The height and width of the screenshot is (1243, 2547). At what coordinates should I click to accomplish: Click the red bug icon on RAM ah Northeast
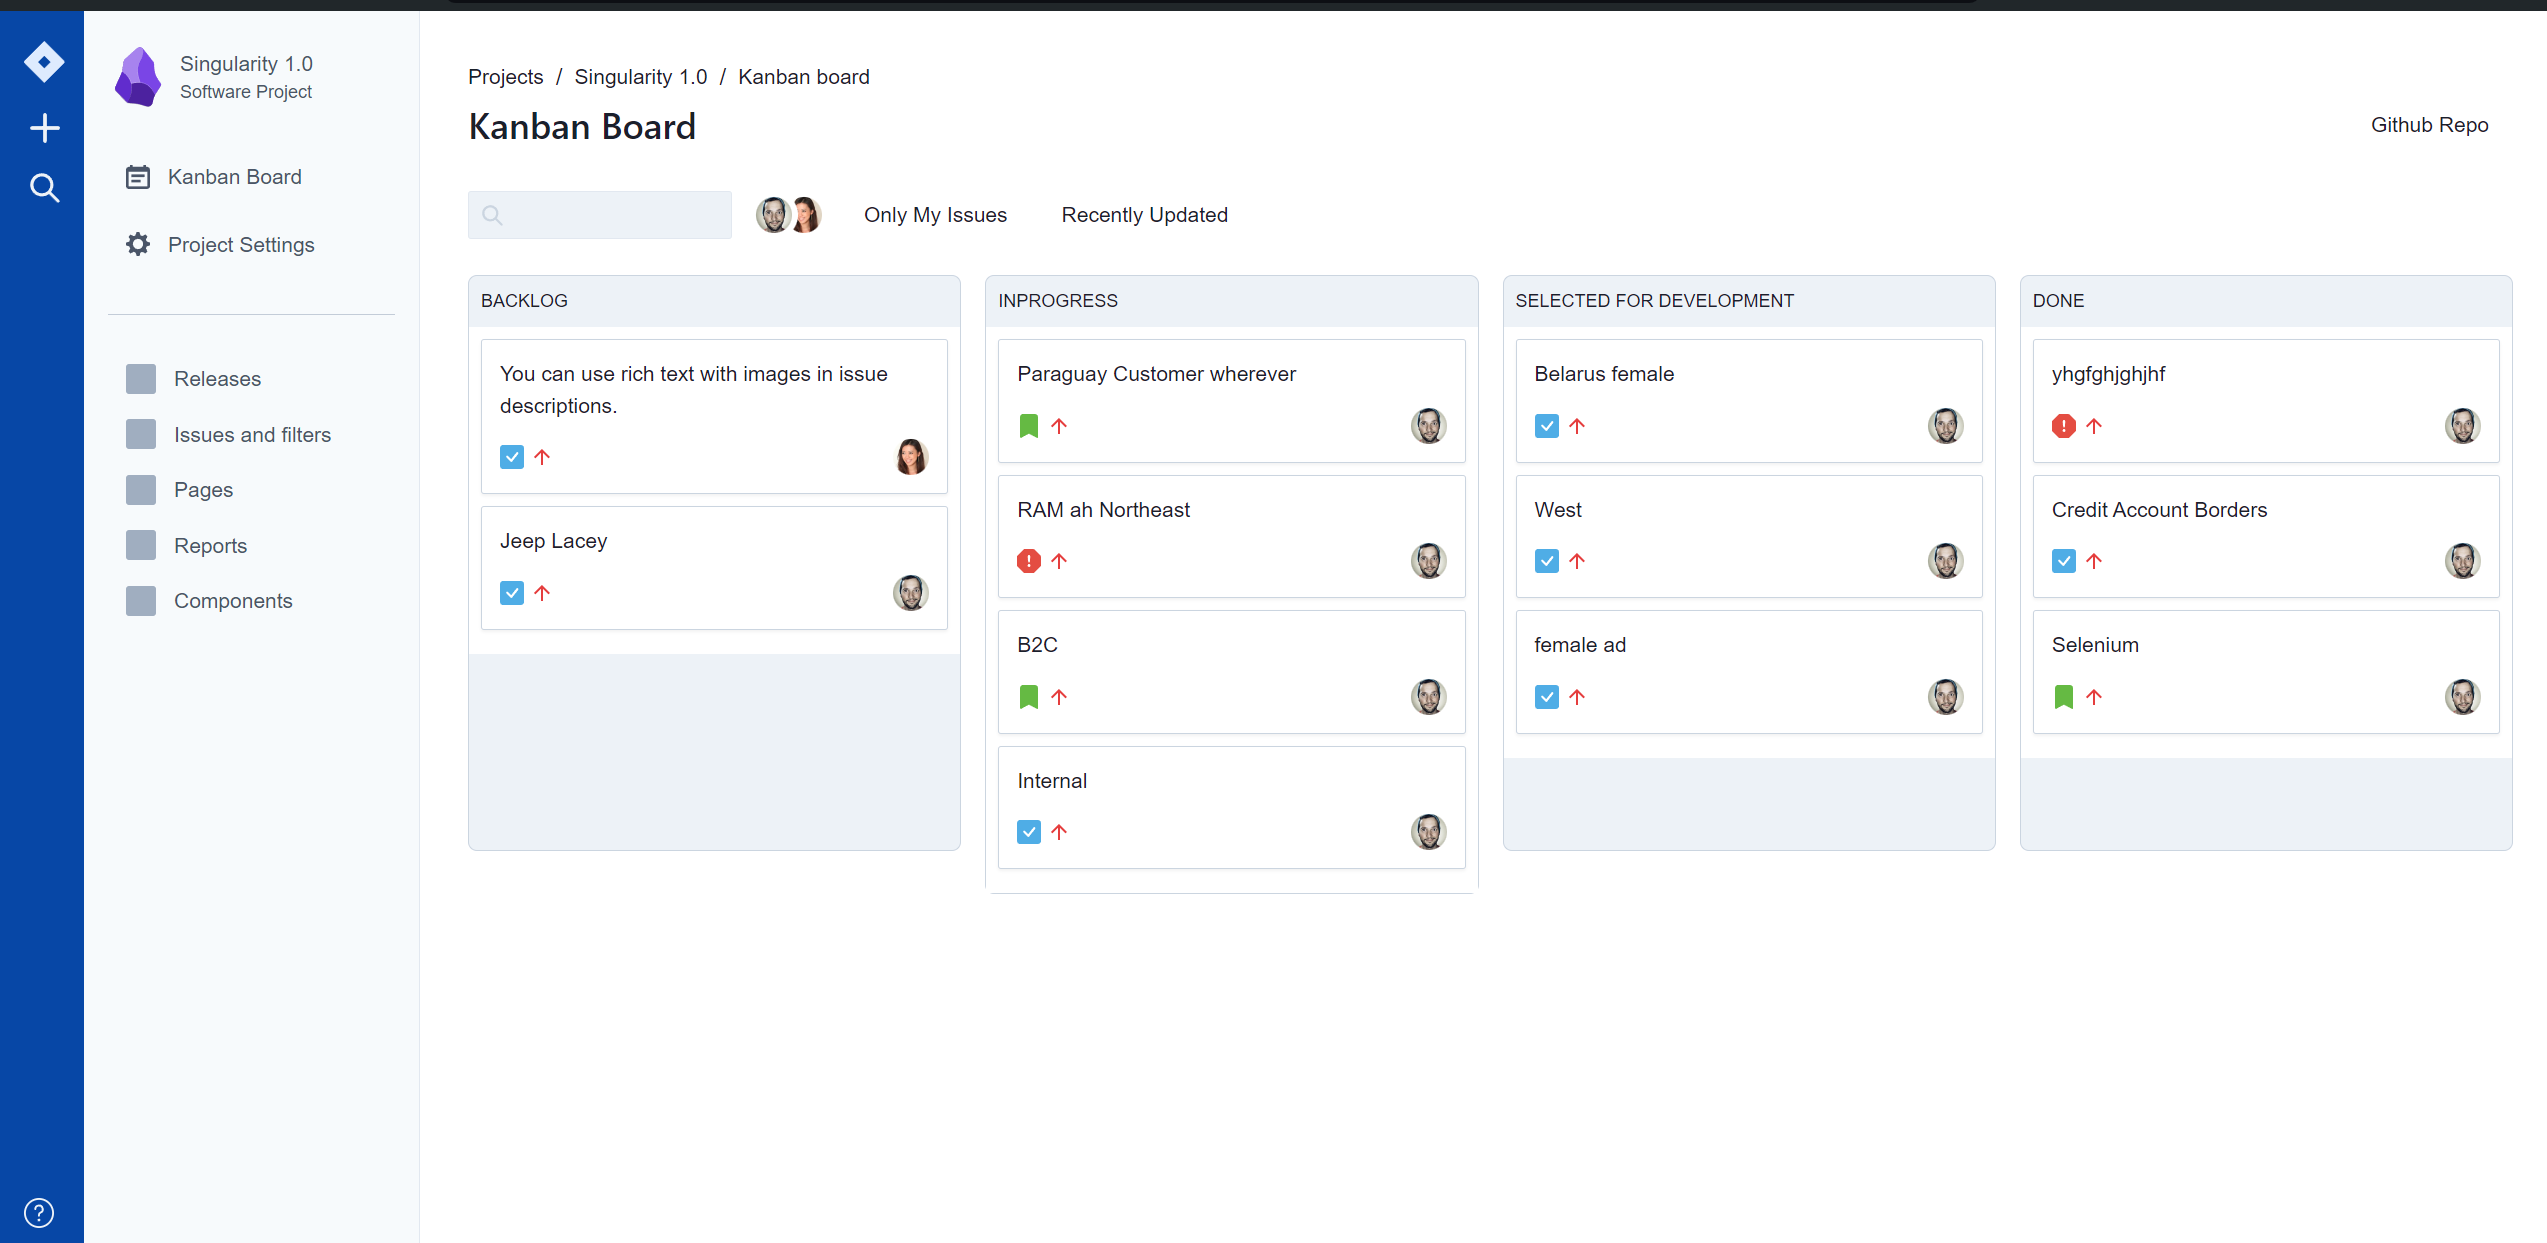[1029, 561]
